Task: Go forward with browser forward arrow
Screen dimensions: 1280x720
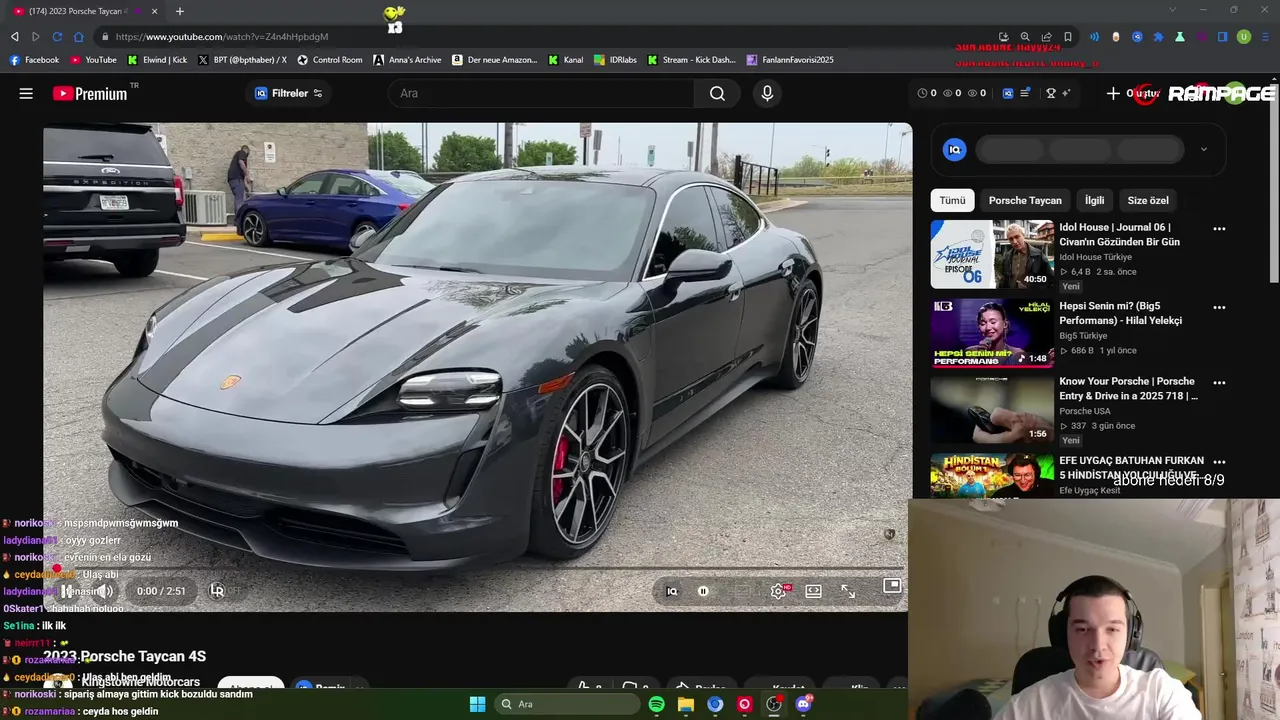Action: (x=35, y=36)
